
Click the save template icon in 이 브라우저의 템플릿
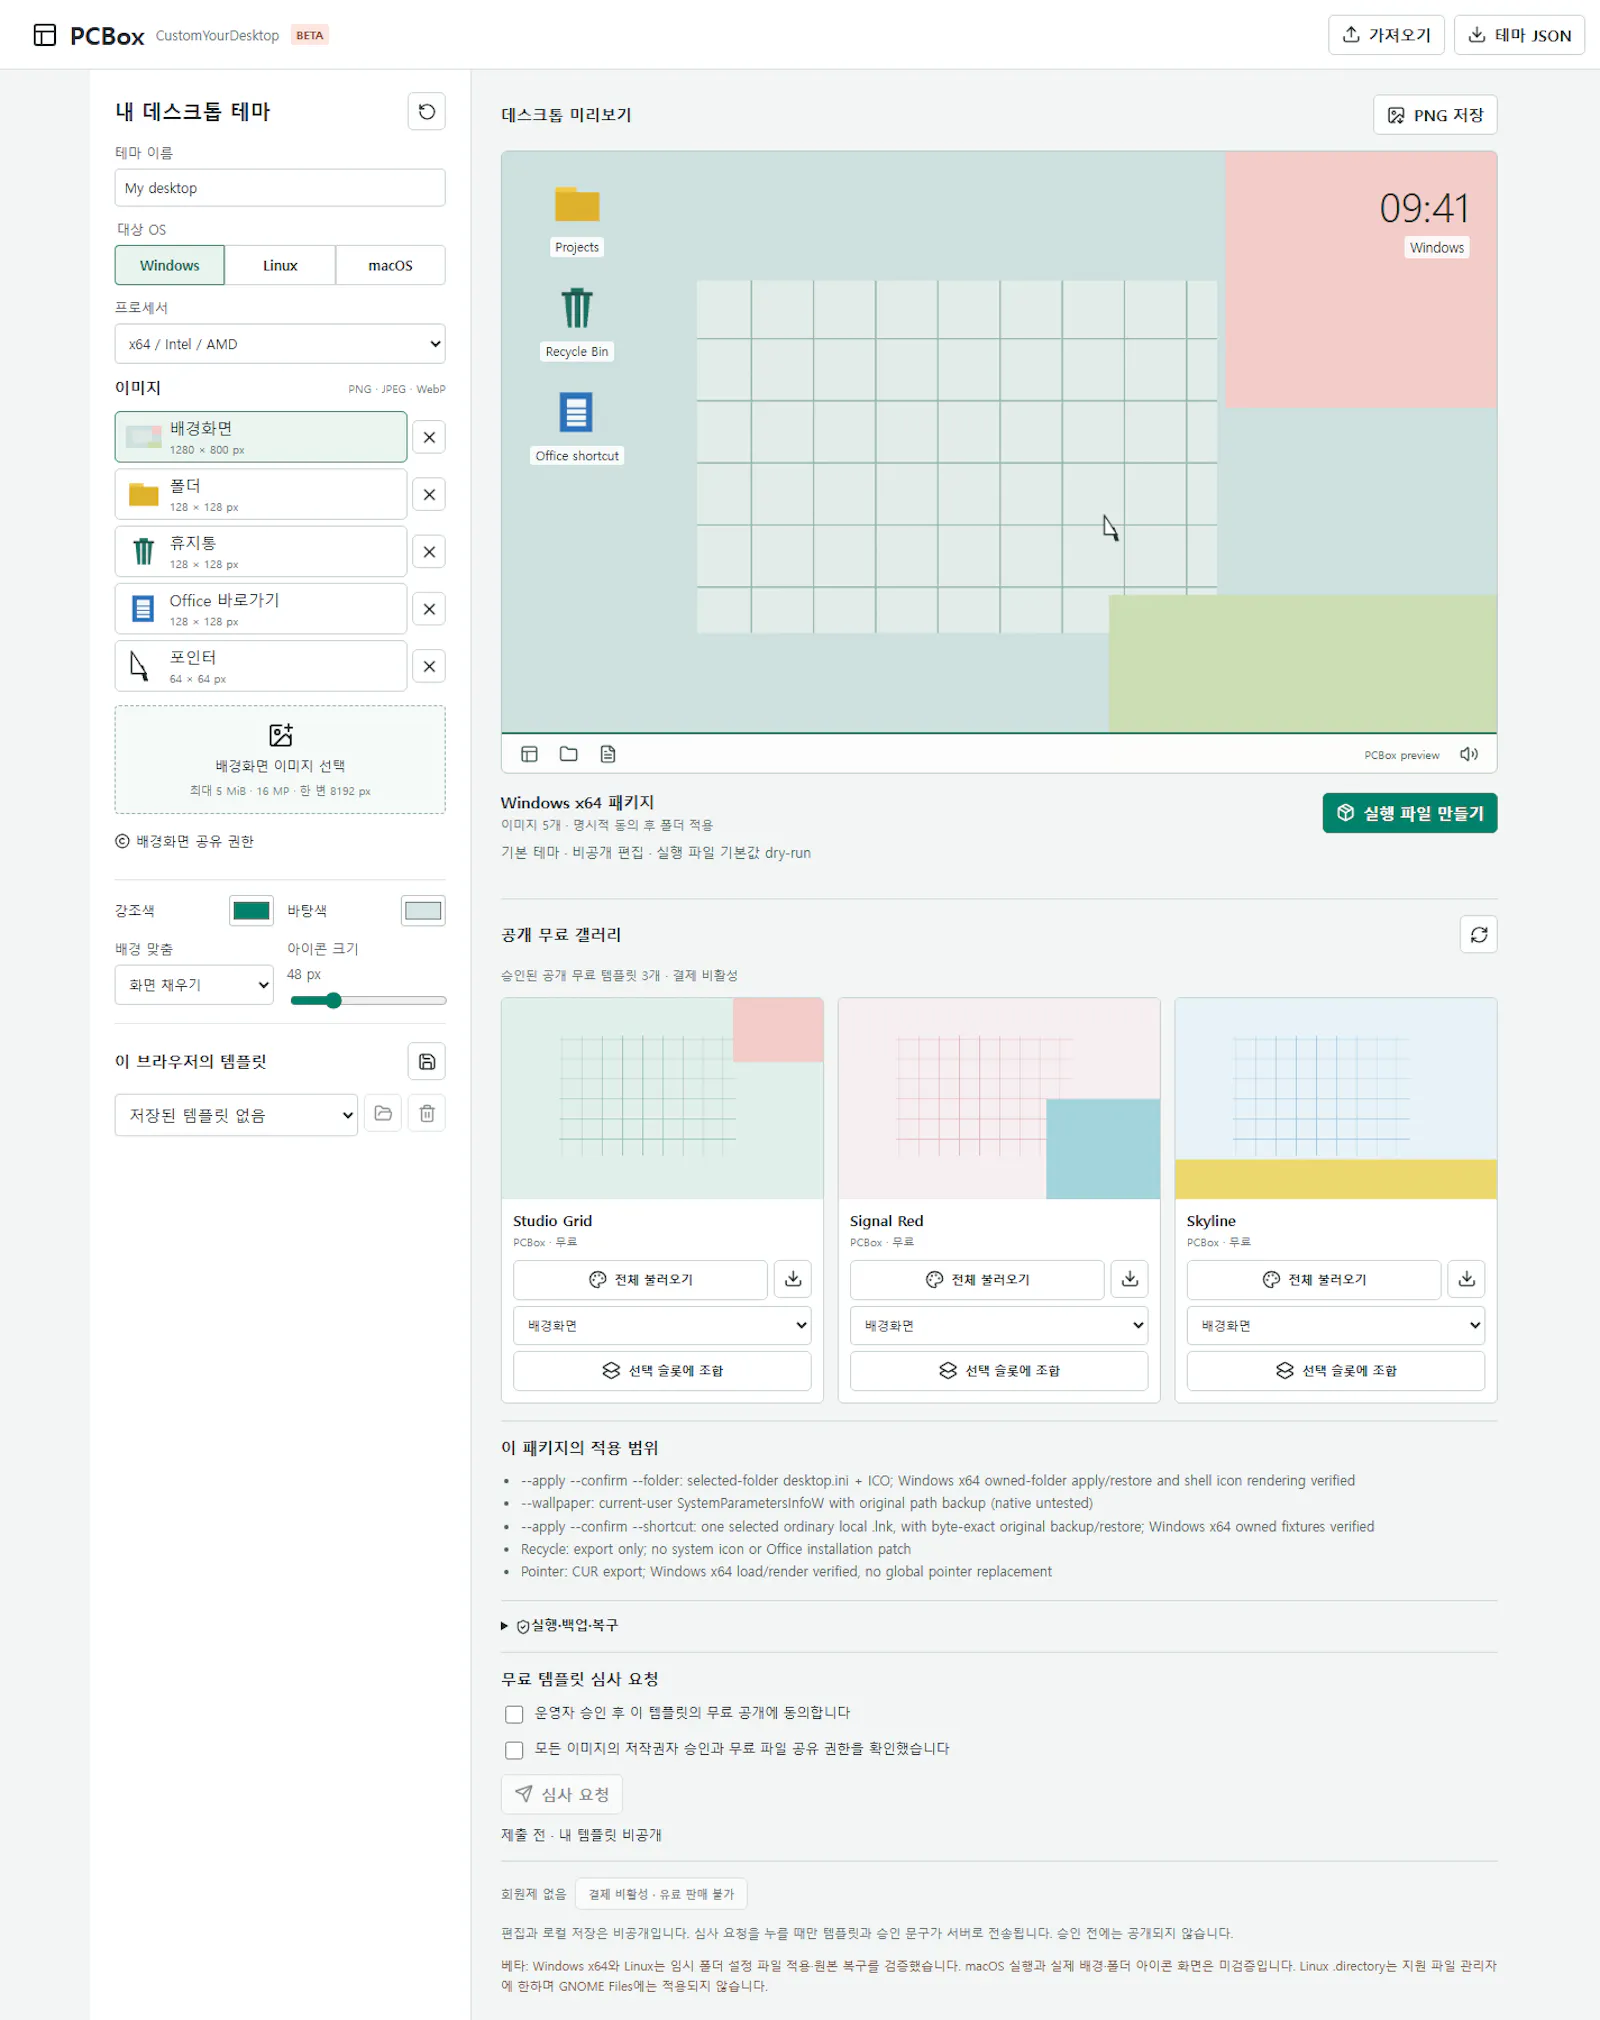[x=427, y=1061]
